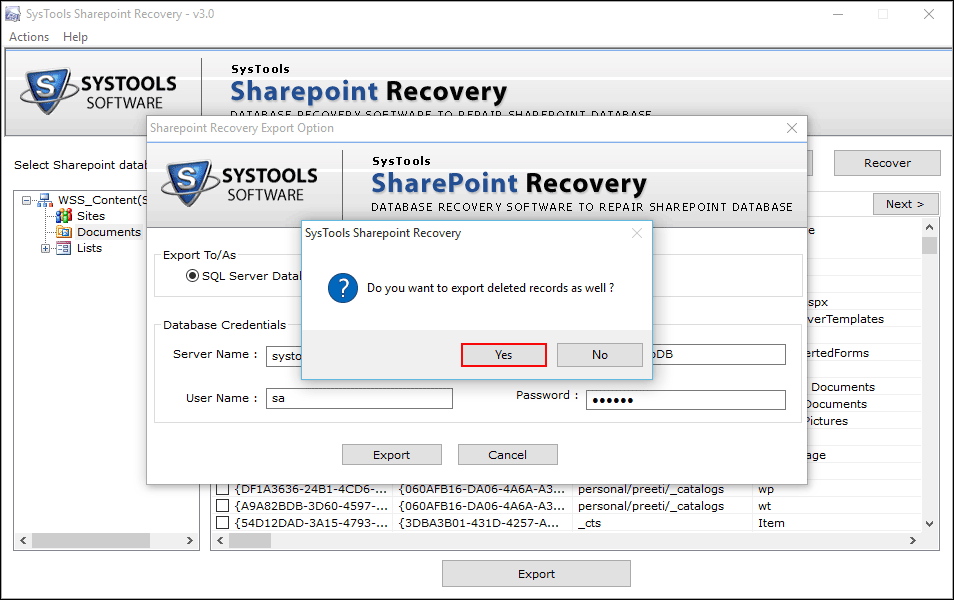Close the SysTools Sharepoint Recovery message box
The width and height of the screenshot is (954, 600).
pyautogui.click(x=636, y=233)
